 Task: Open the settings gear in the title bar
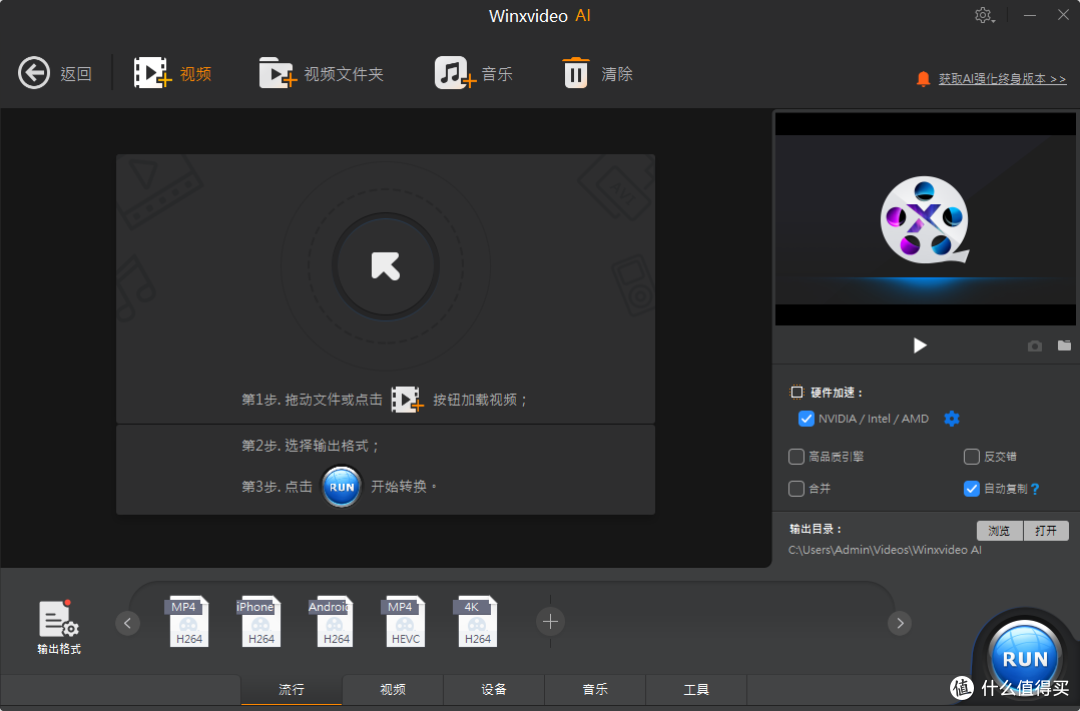pos(984,15)
